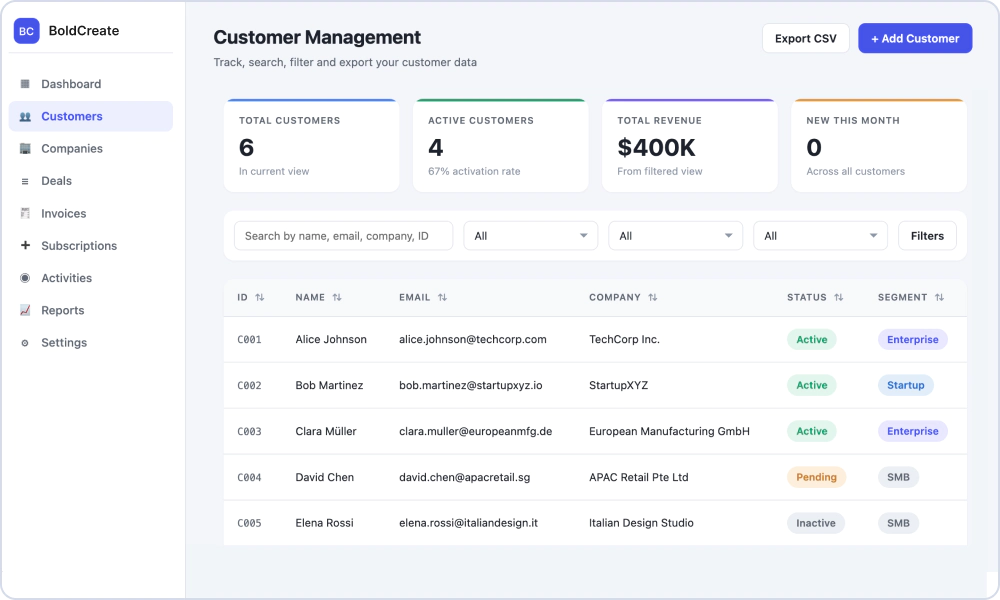Screen dimensions: 1000x600
Task: Sort table by Status column arrows
Action: [x=839, y=297]
